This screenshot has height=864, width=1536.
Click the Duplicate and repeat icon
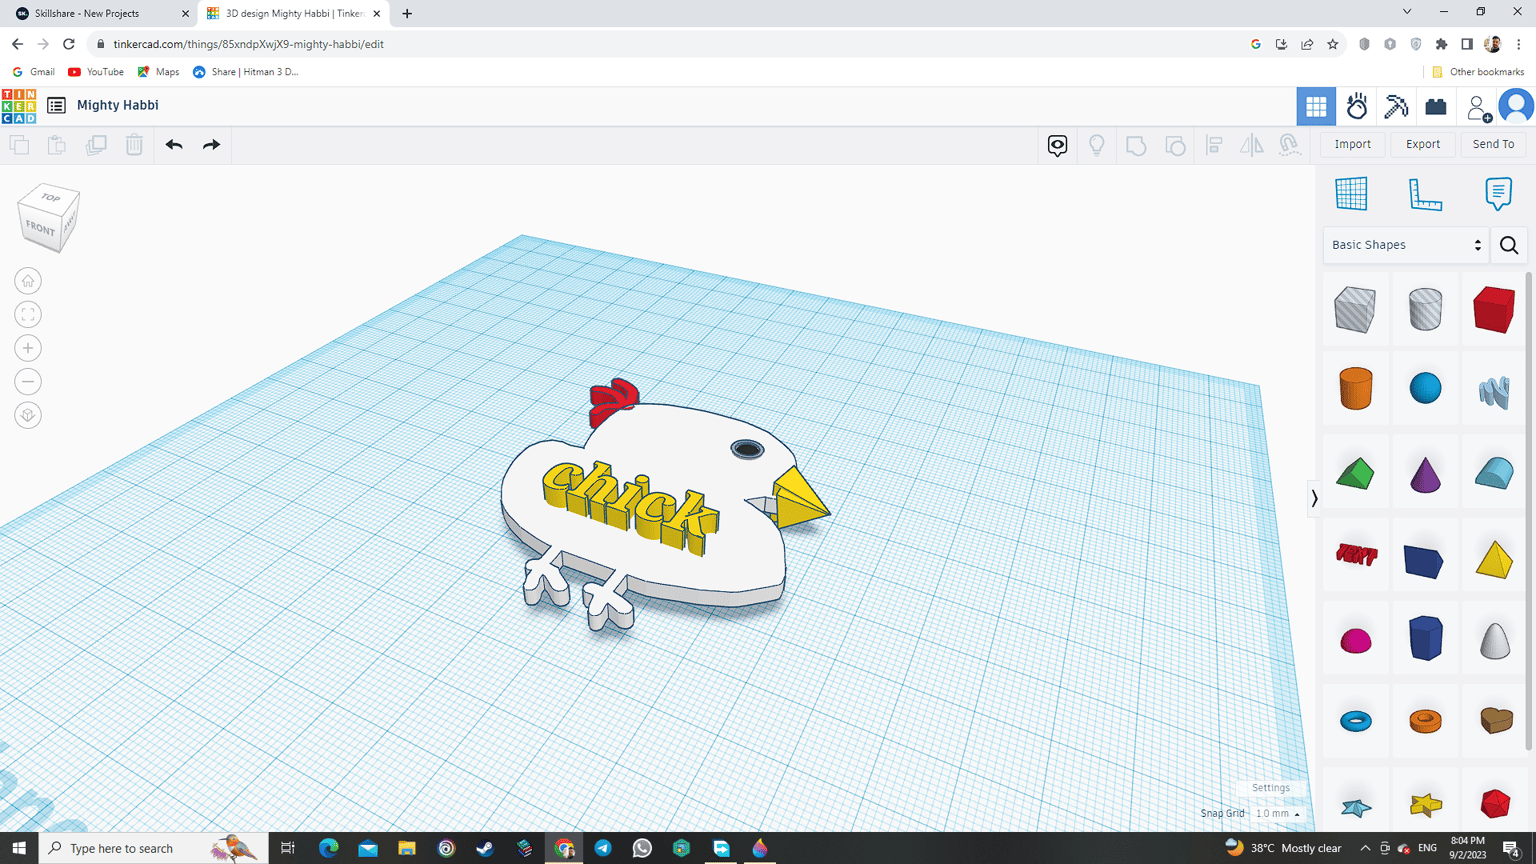click(x=96, y=145)
